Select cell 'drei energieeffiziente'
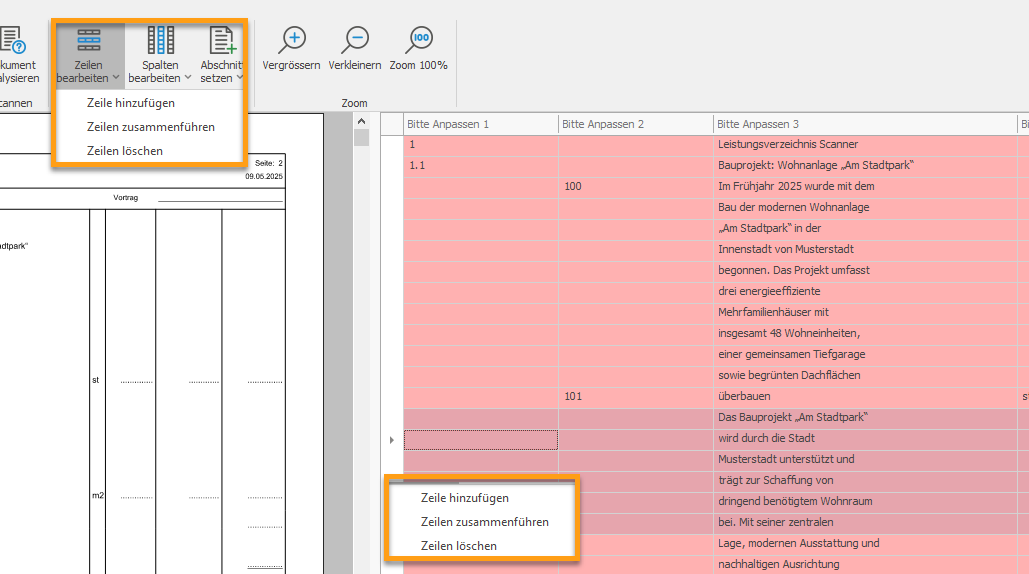Viewport: 1029px width, 574px height. pos(865,291)
